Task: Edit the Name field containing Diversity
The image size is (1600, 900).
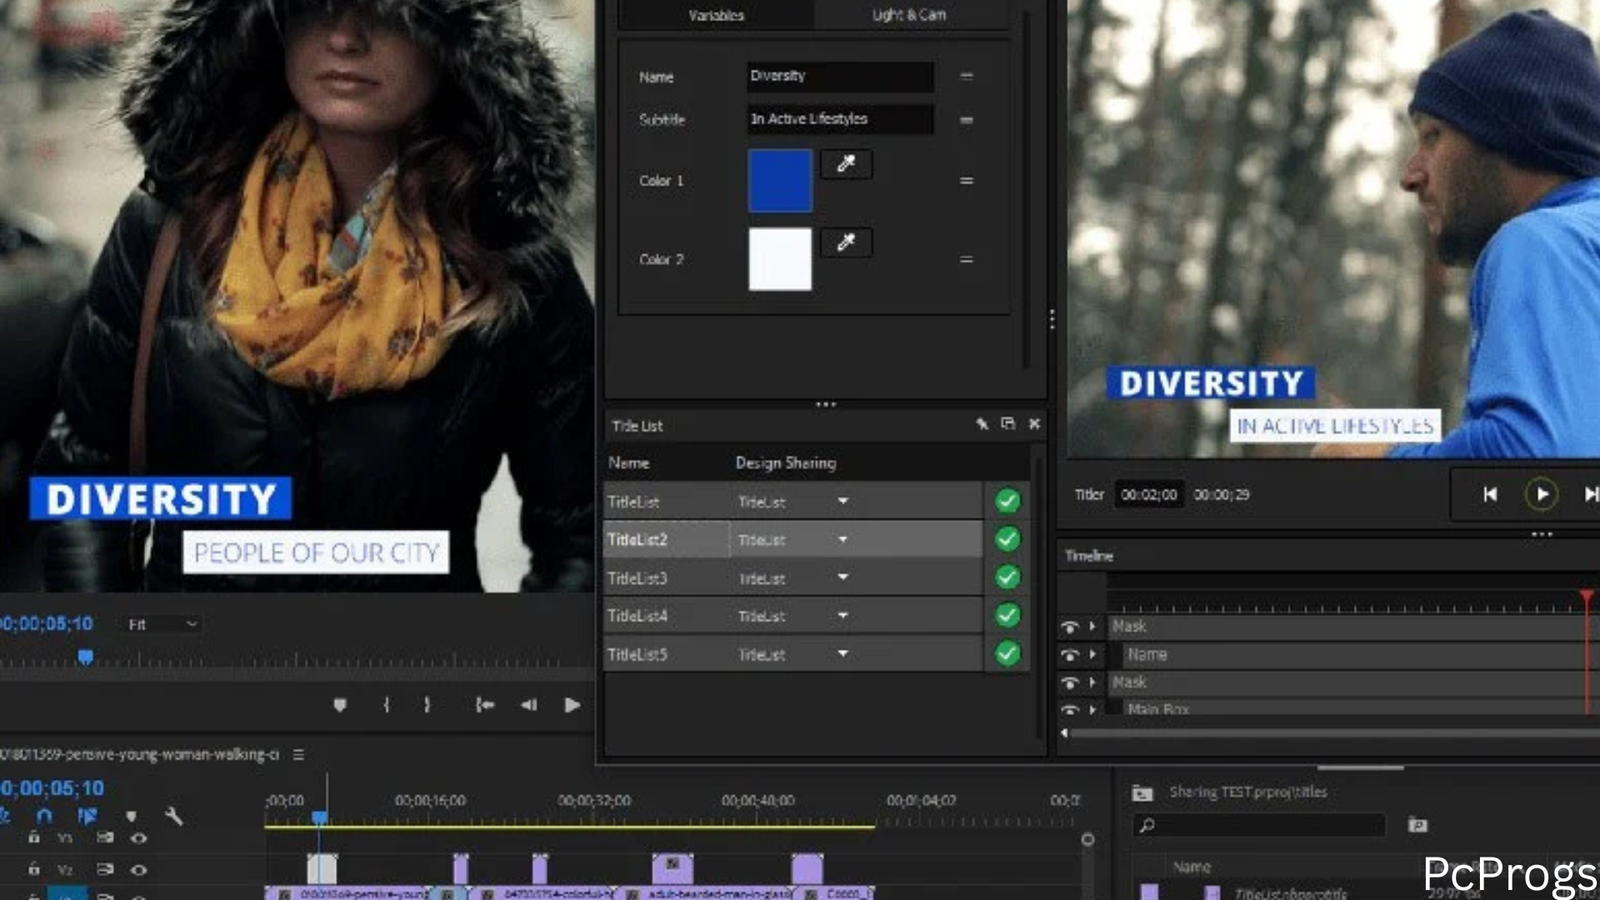Action: tap(840, 76)
